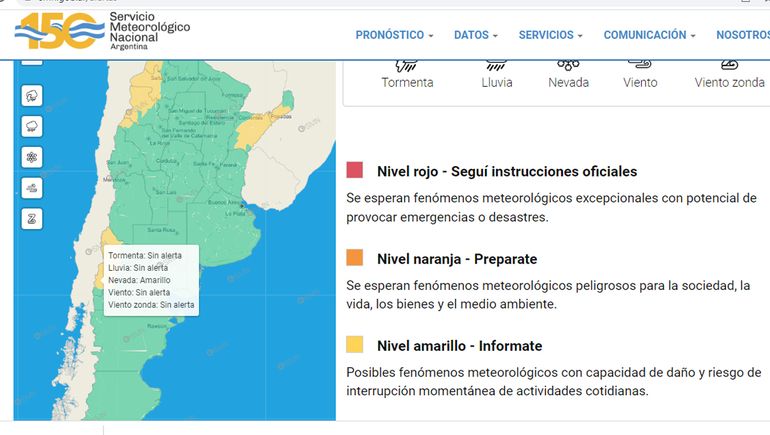Viewport: 770px width, 435px height.
Task: Click the orange Nivel naranja color square
Action: coord(355,258)
